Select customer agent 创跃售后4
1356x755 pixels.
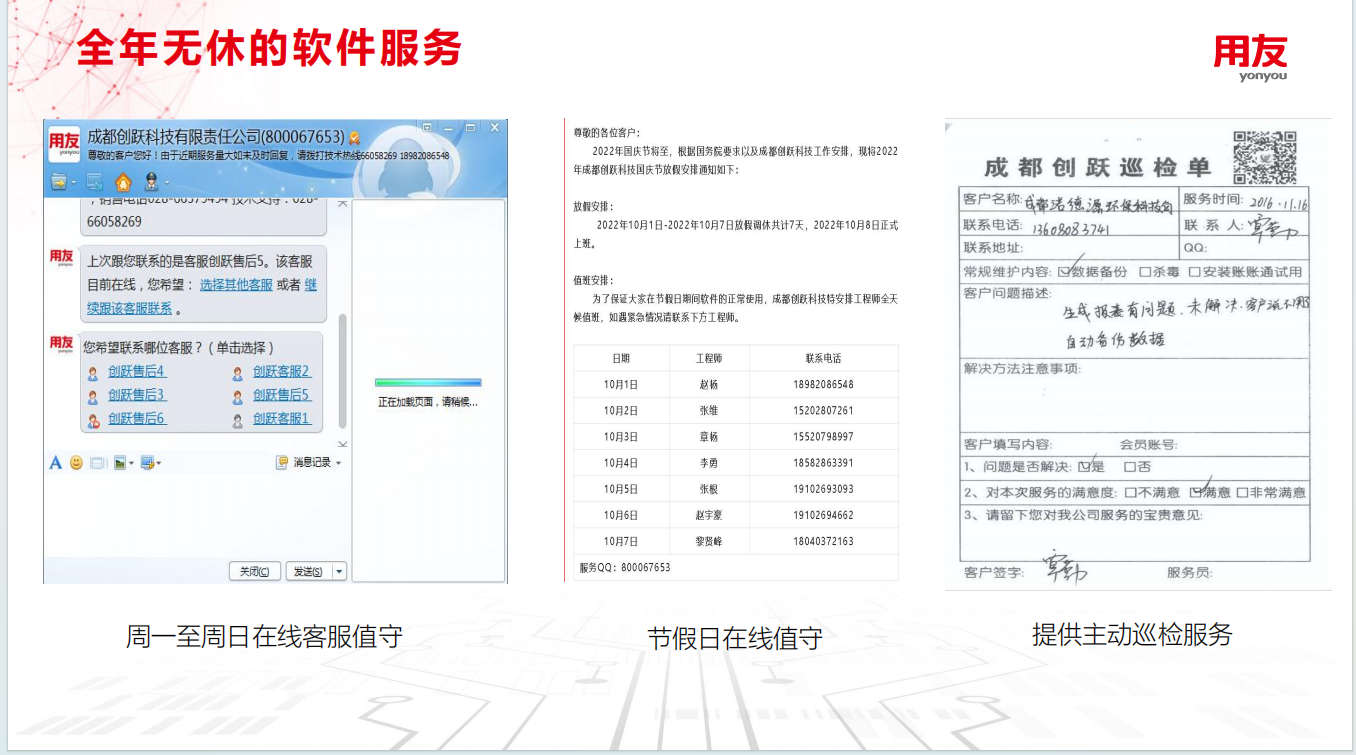click(136, 372)
